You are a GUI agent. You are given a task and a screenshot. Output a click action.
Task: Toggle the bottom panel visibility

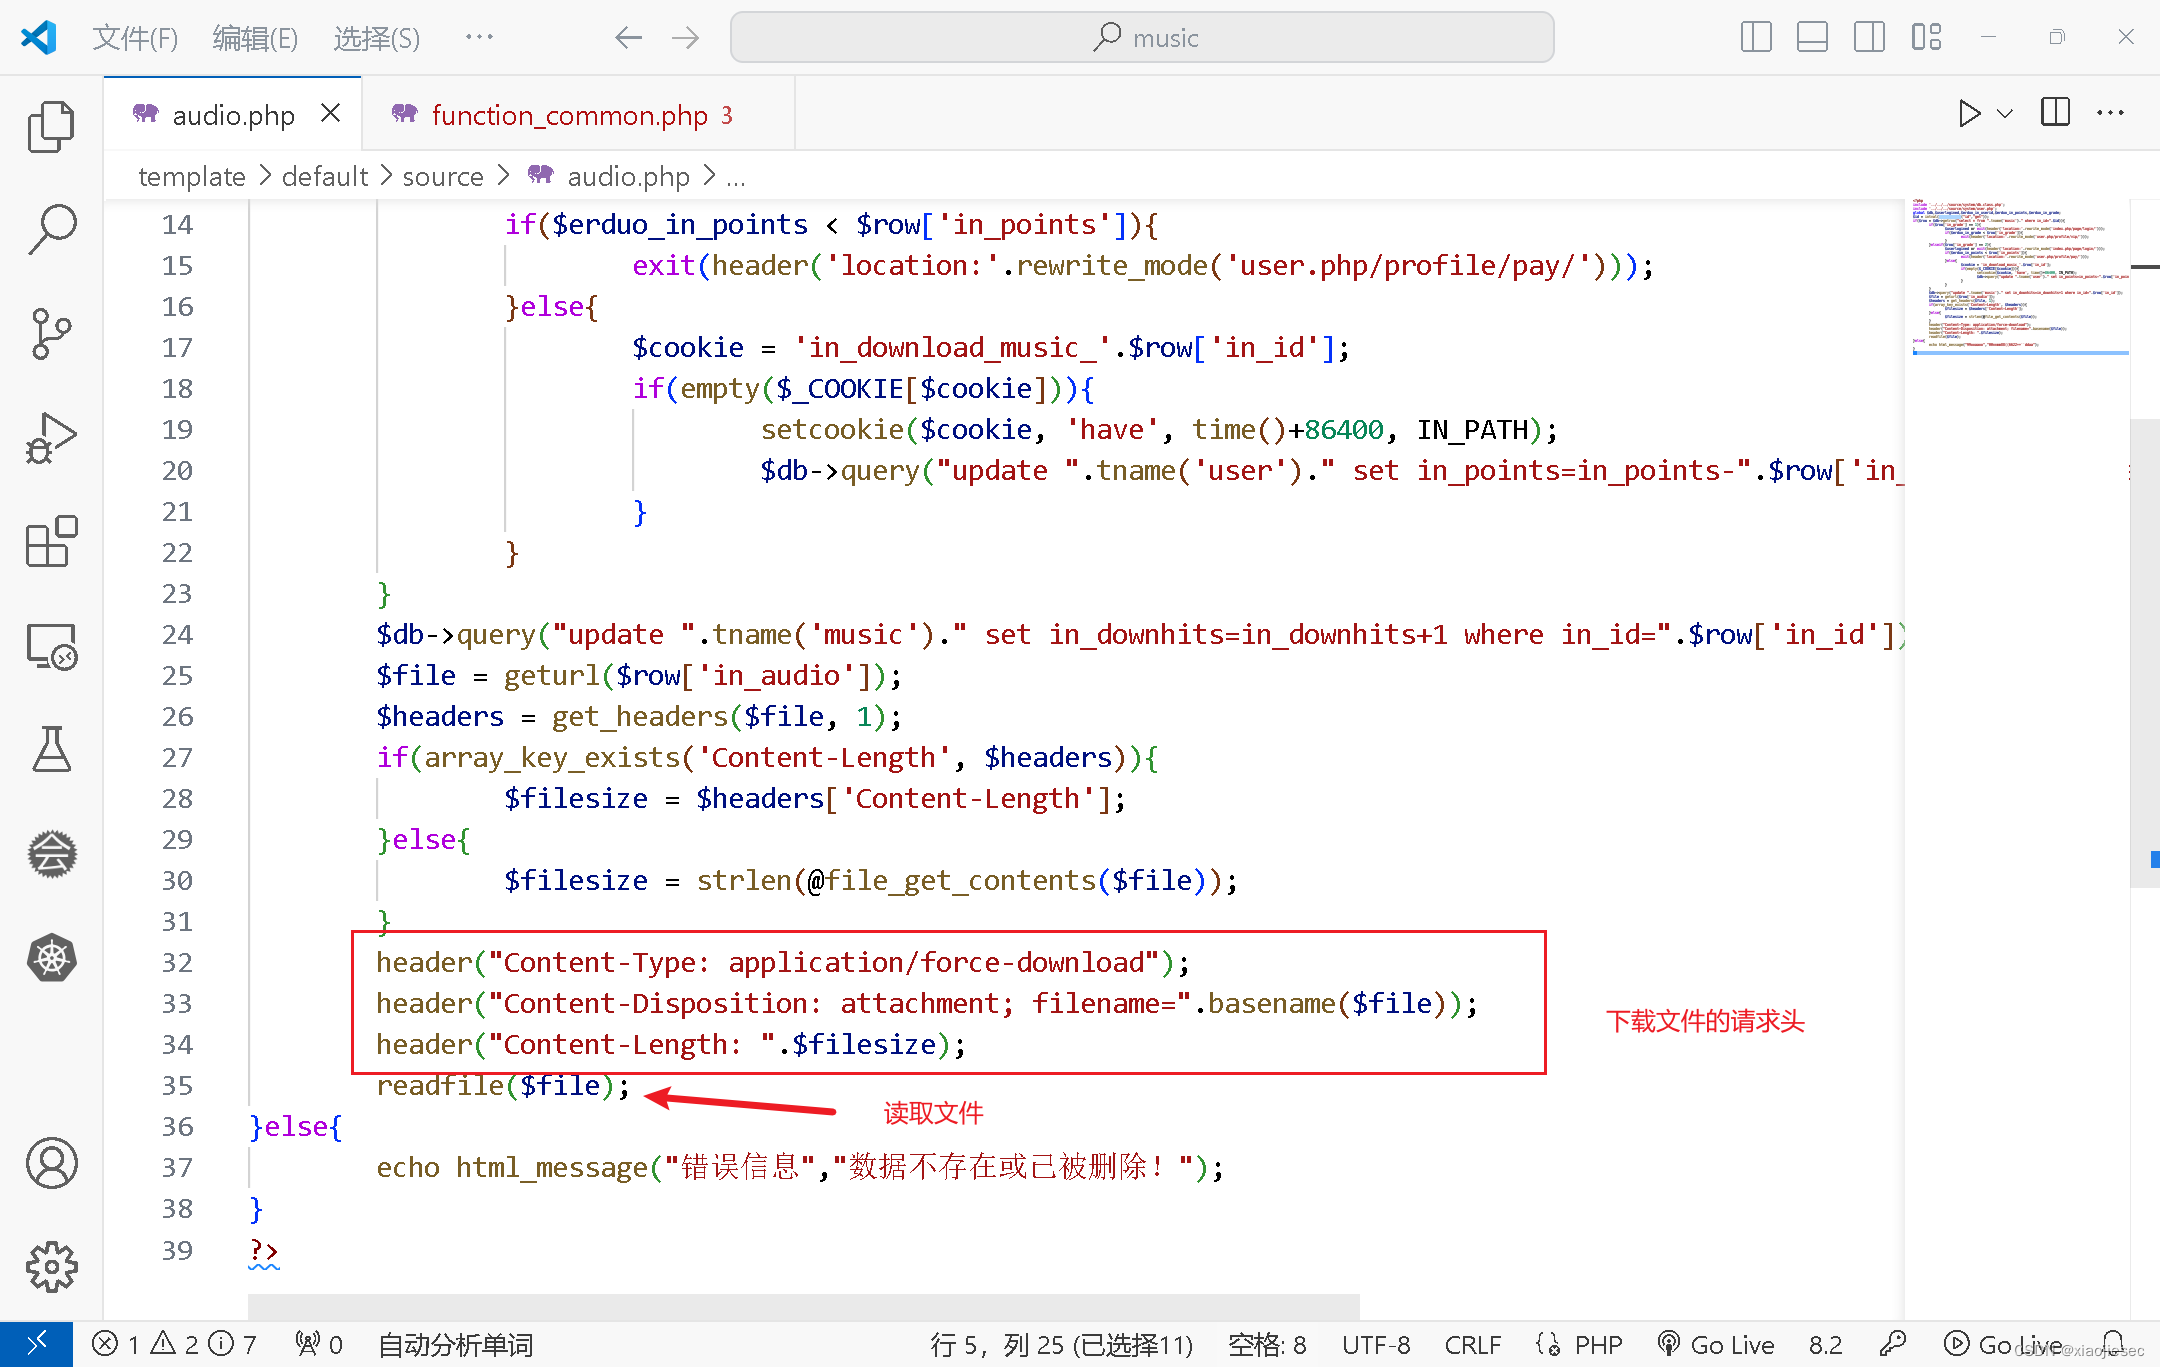click(1812, 37)
